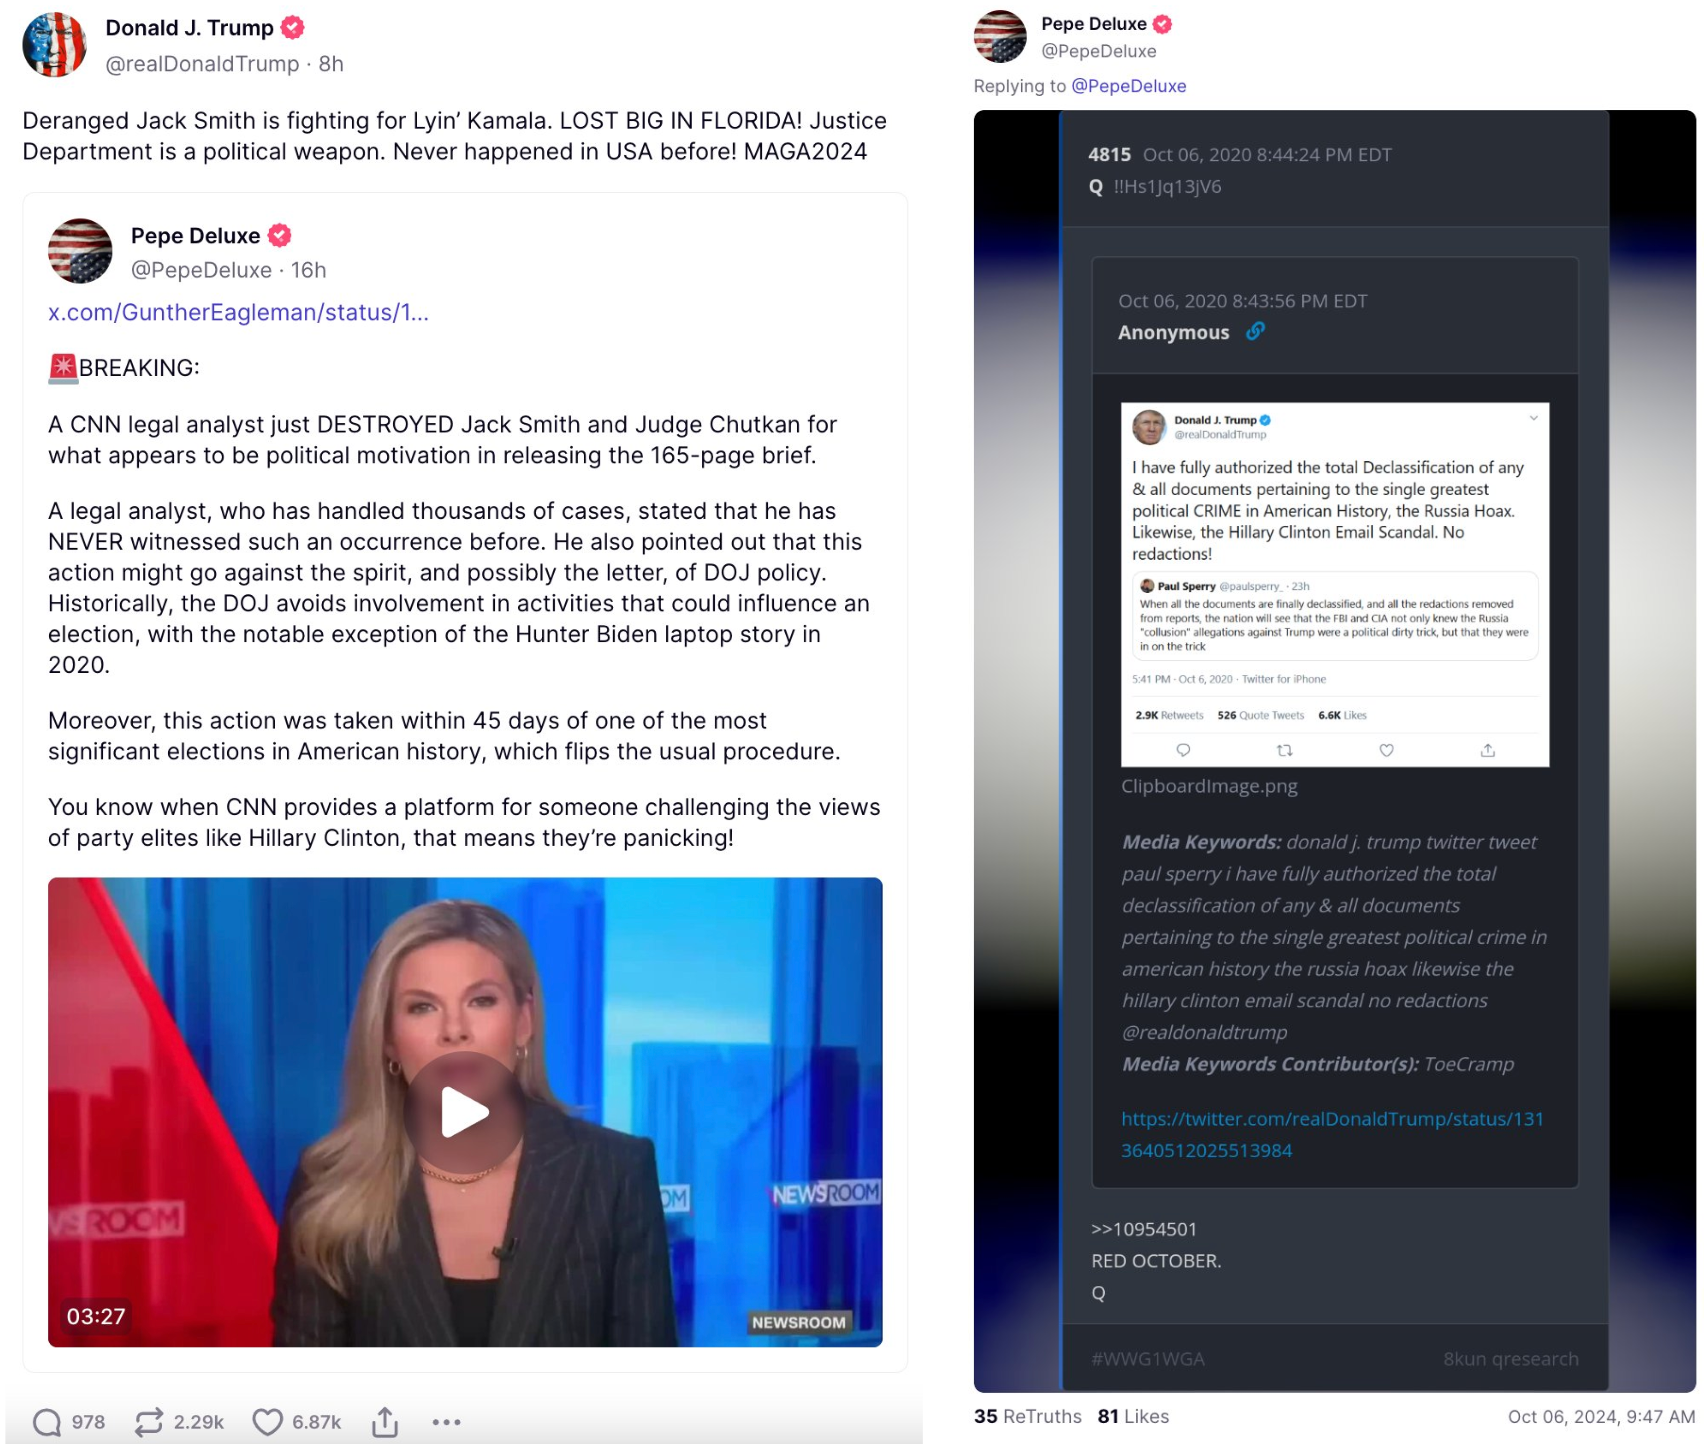The height and width of the screenshot is (1444, 1704).
Task: Like the post via heart icon showing 6.87k
Action: coord(267,1421)
